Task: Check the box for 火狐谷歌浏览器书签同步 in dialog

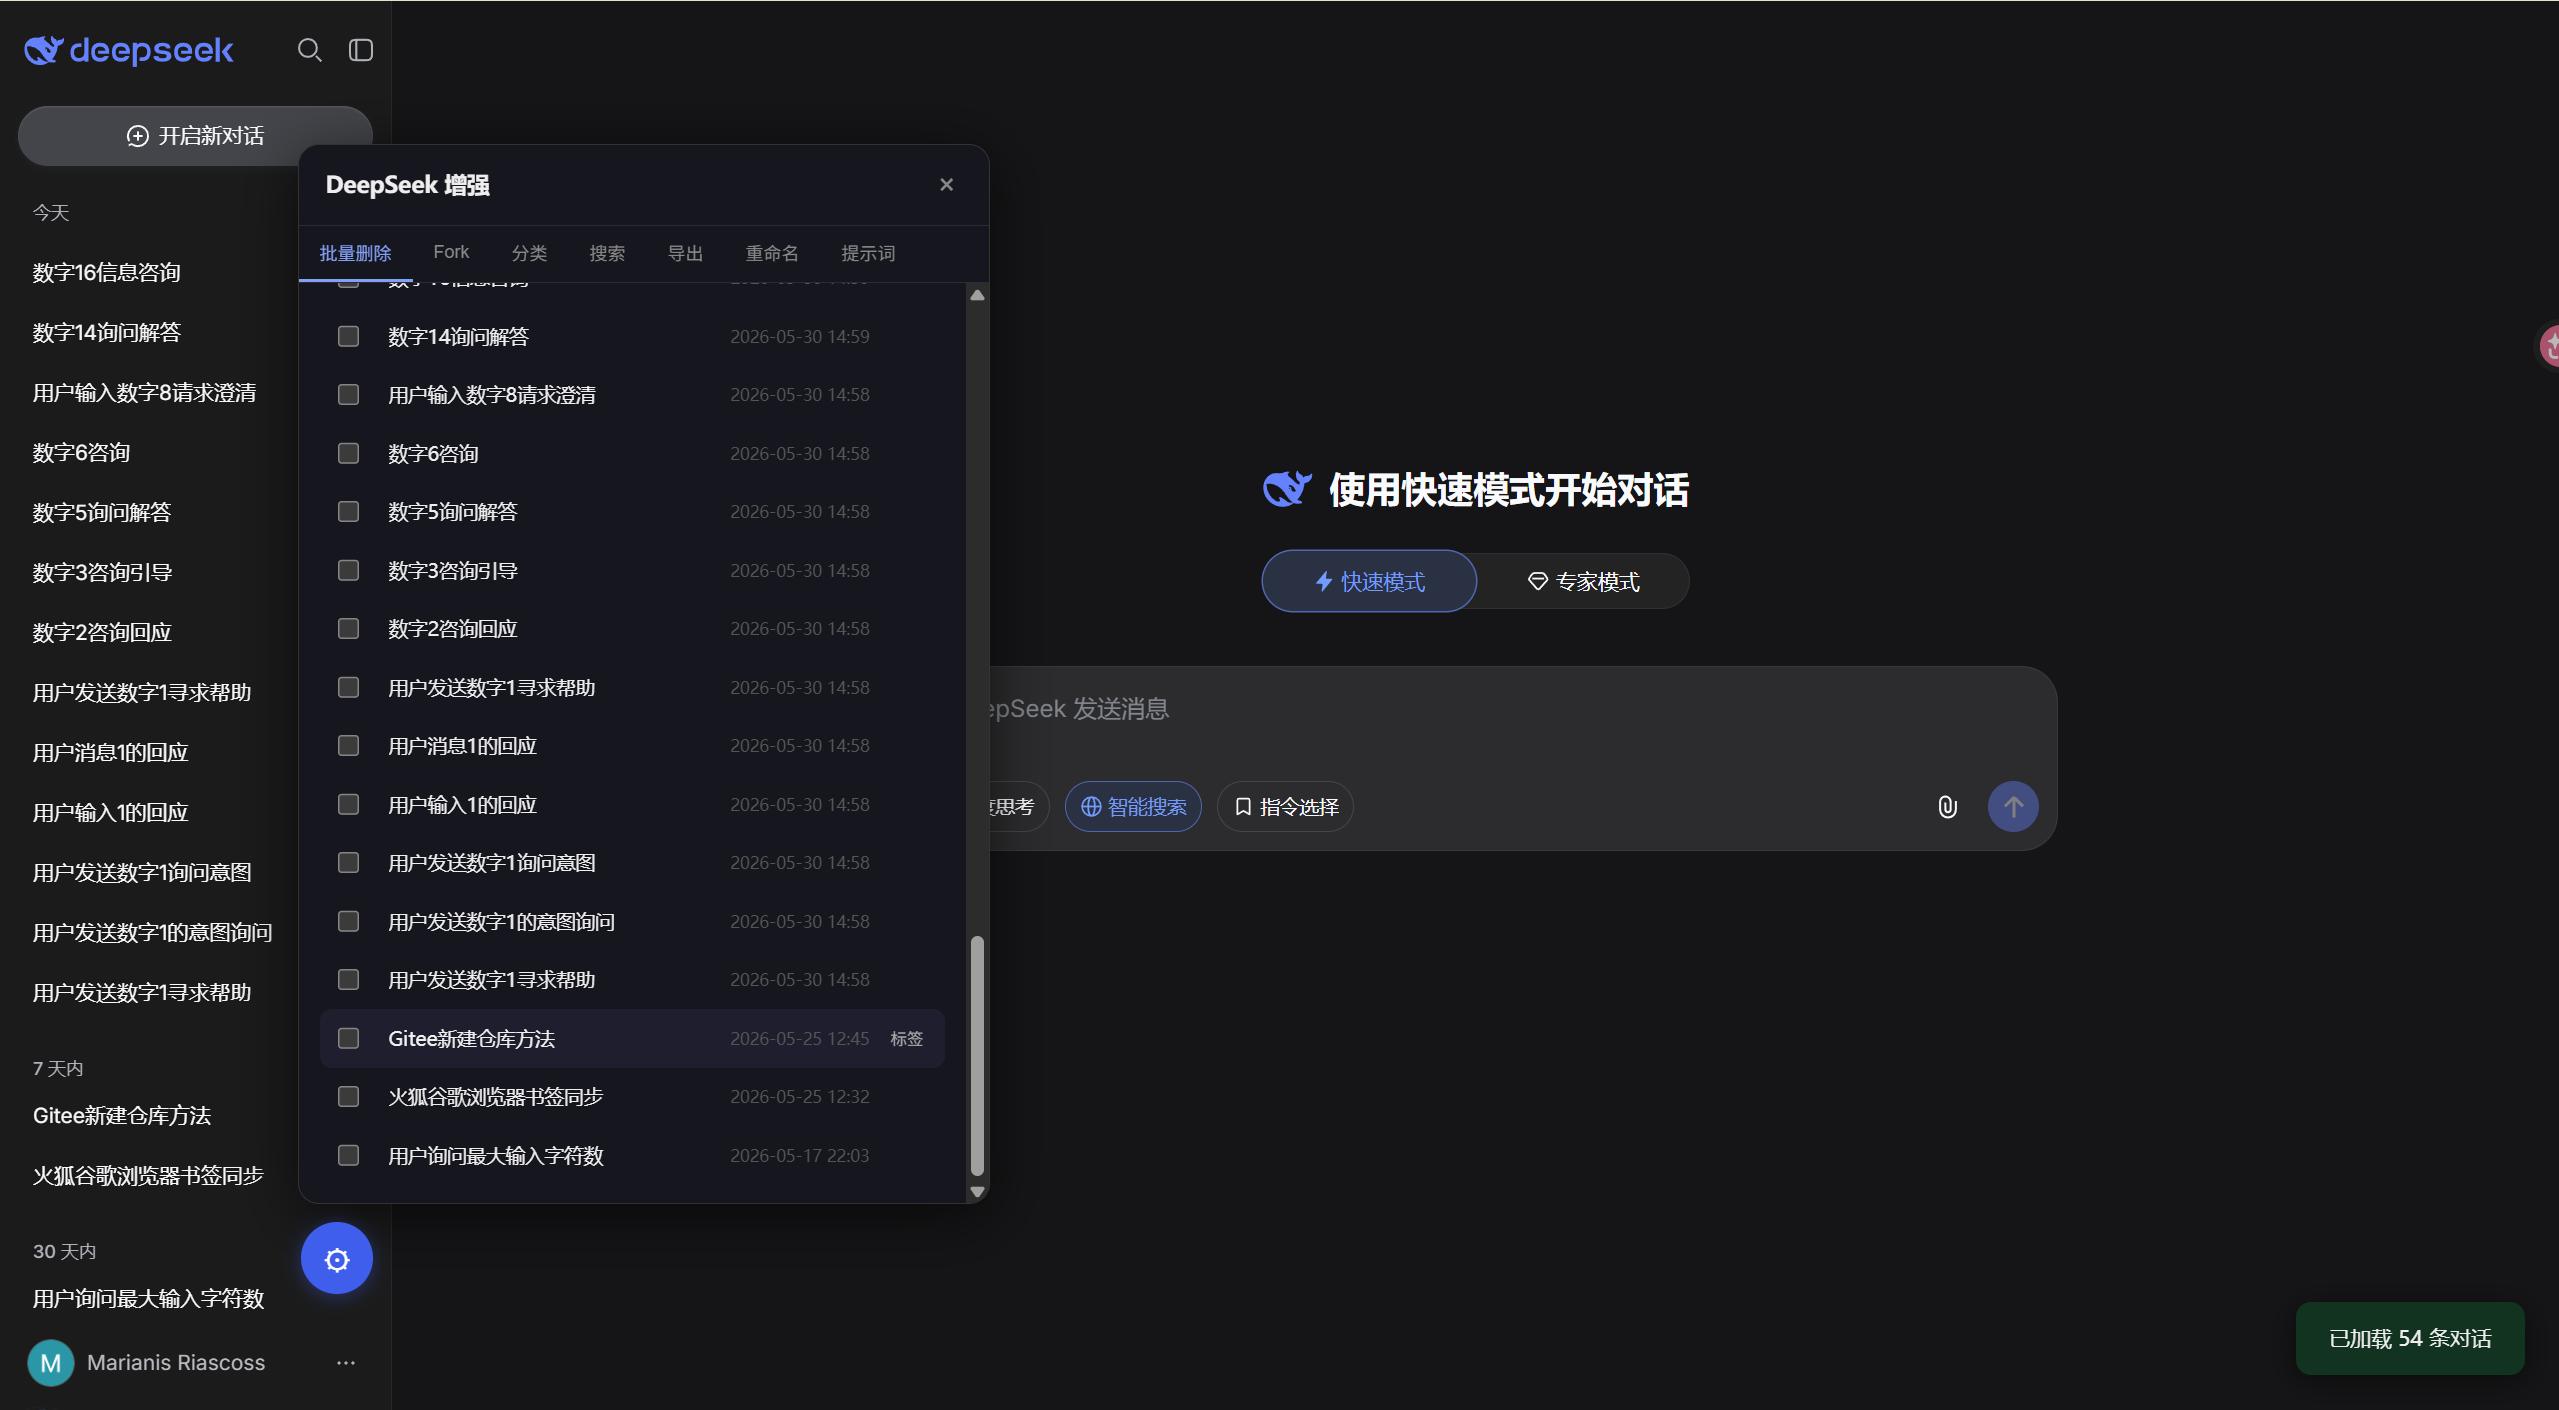Action: (x=348, y=1097)
